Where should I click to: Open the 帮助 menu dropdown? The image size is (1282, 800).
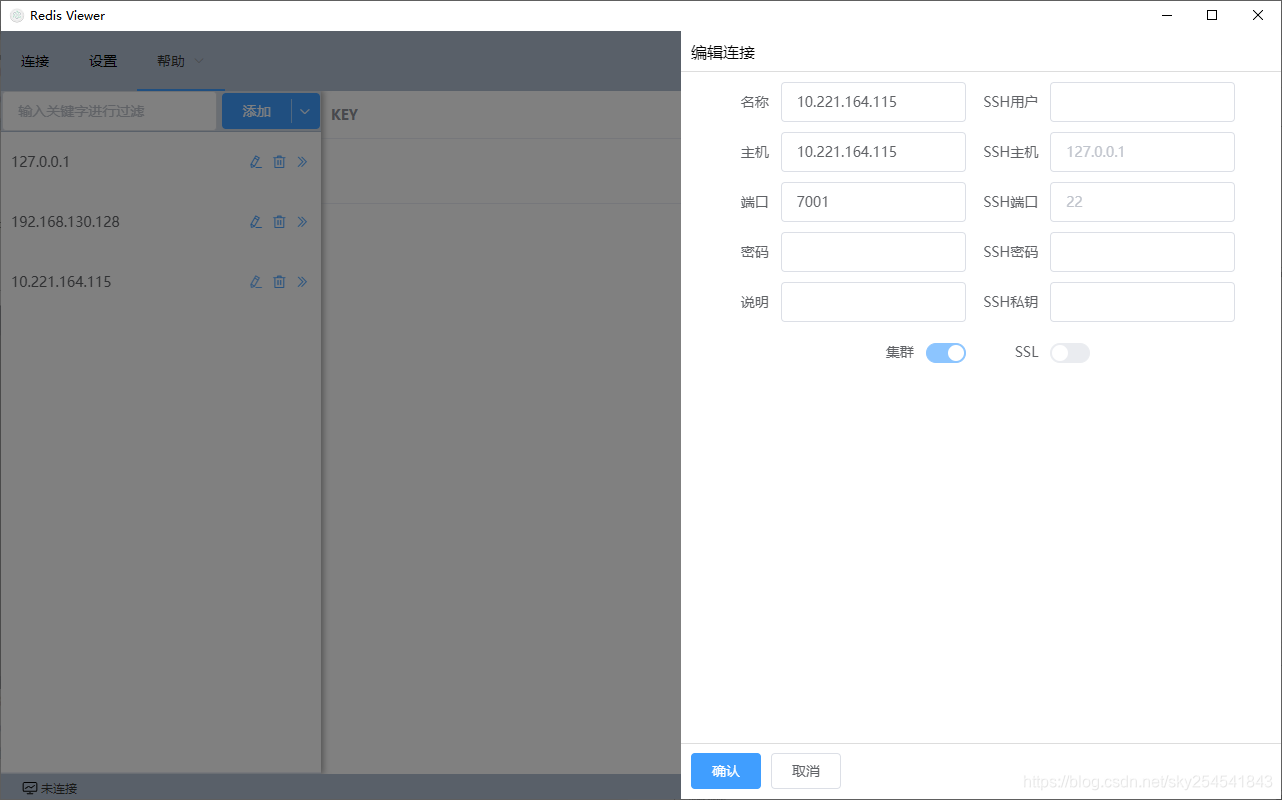(180, 61)
